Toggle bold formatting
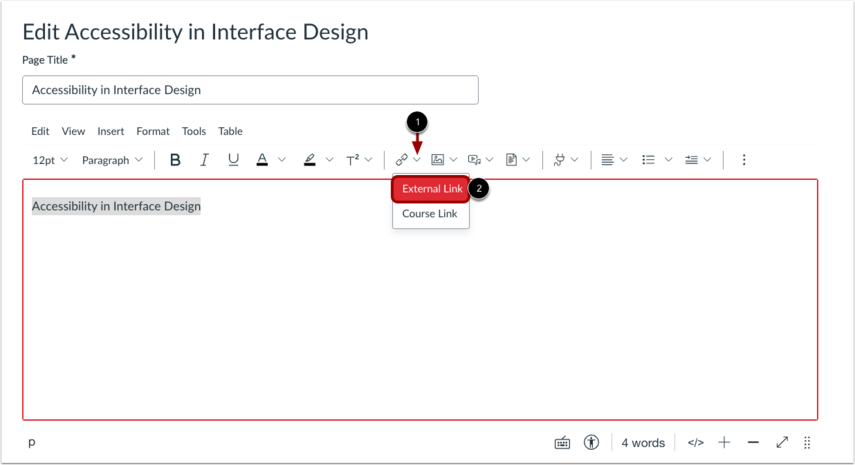This screenshot has height=465, width=855. click(175, 160)
